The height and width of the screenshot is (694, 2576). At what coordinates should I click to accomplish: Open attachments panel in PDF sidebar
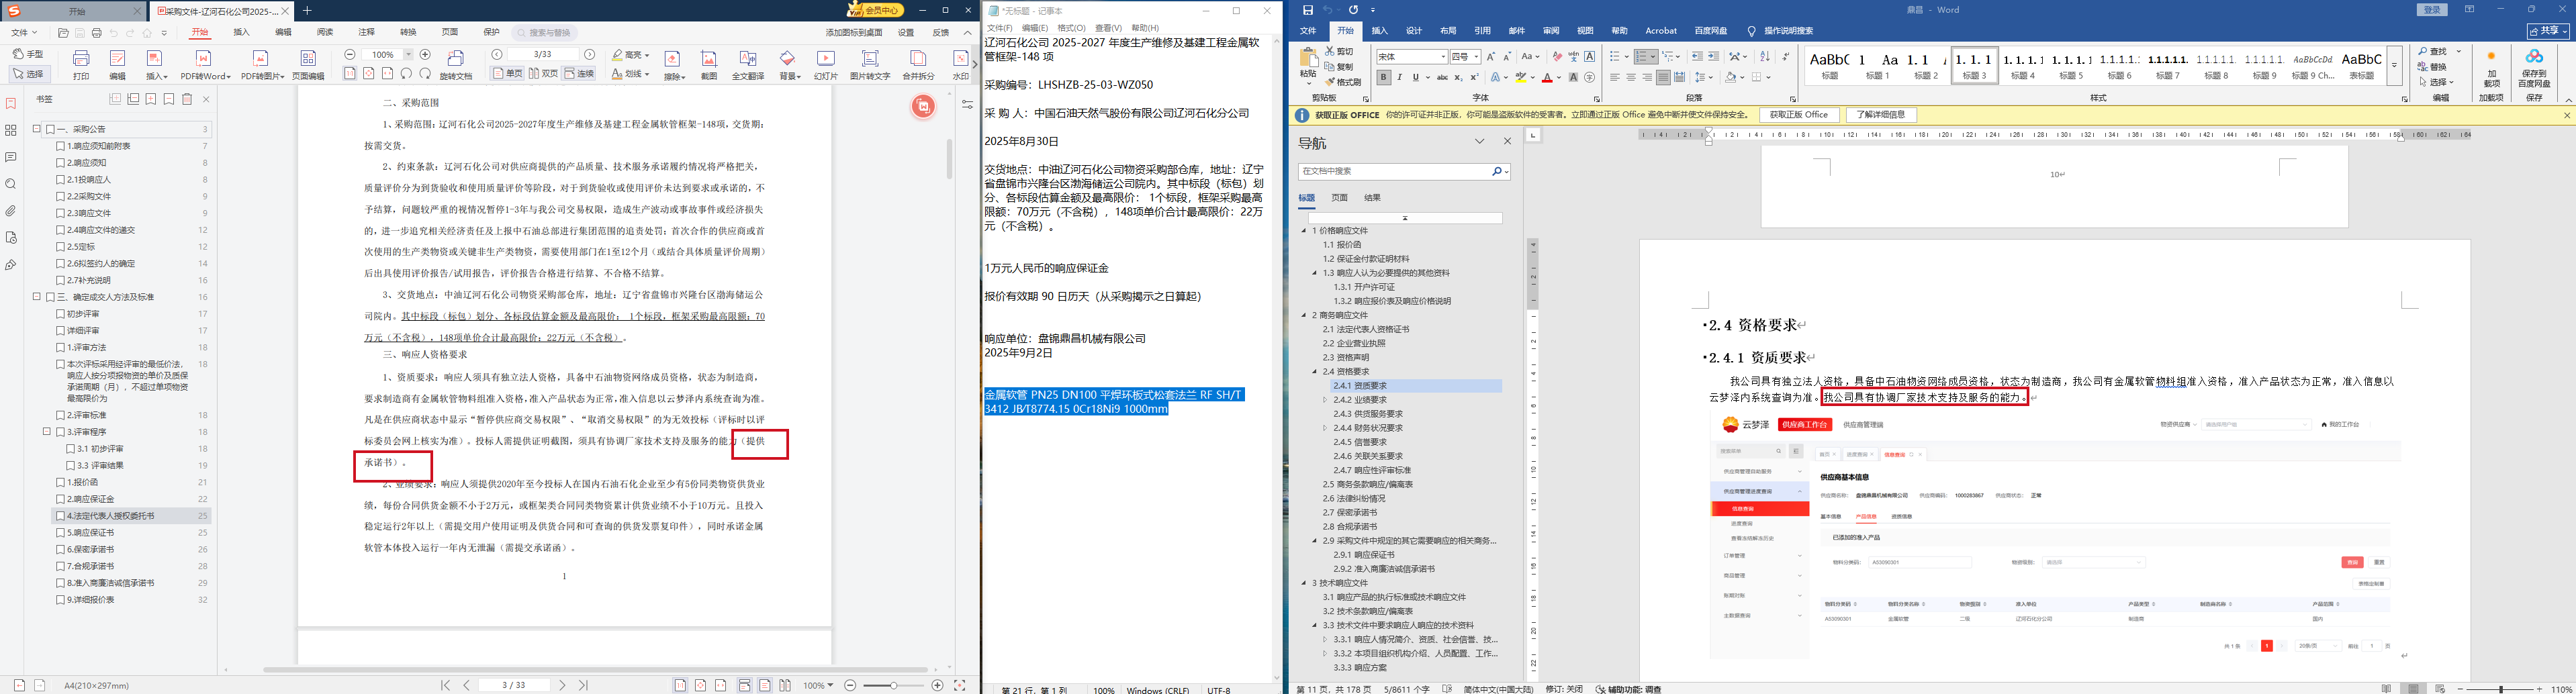point(11,211)
